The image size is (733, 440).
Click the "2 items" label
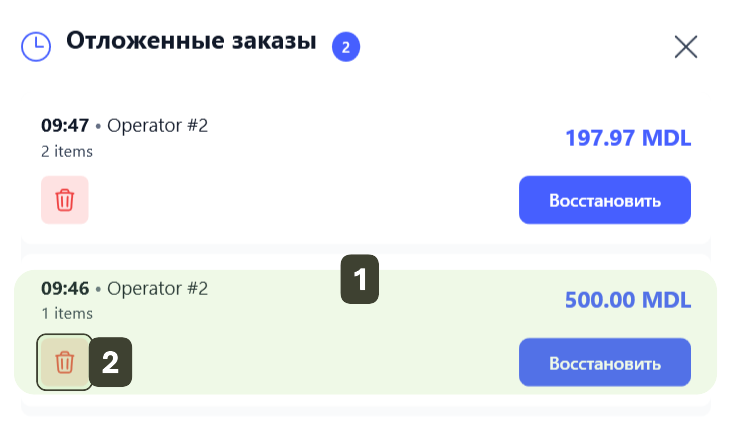(x=67, y=151)
